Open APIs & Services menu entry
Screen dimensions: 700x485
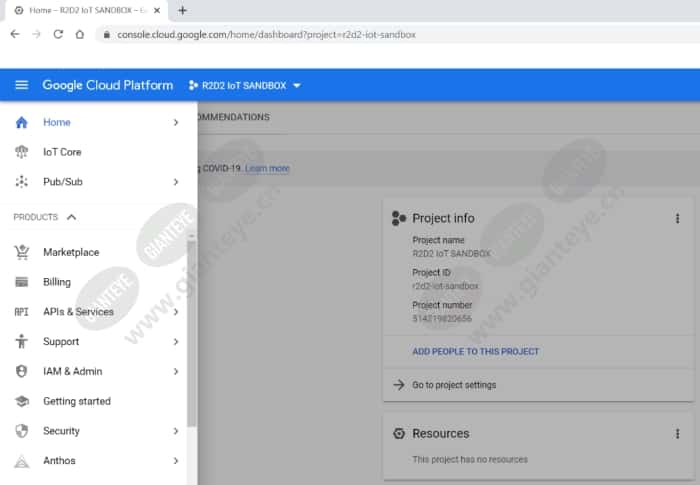point(78,312)
